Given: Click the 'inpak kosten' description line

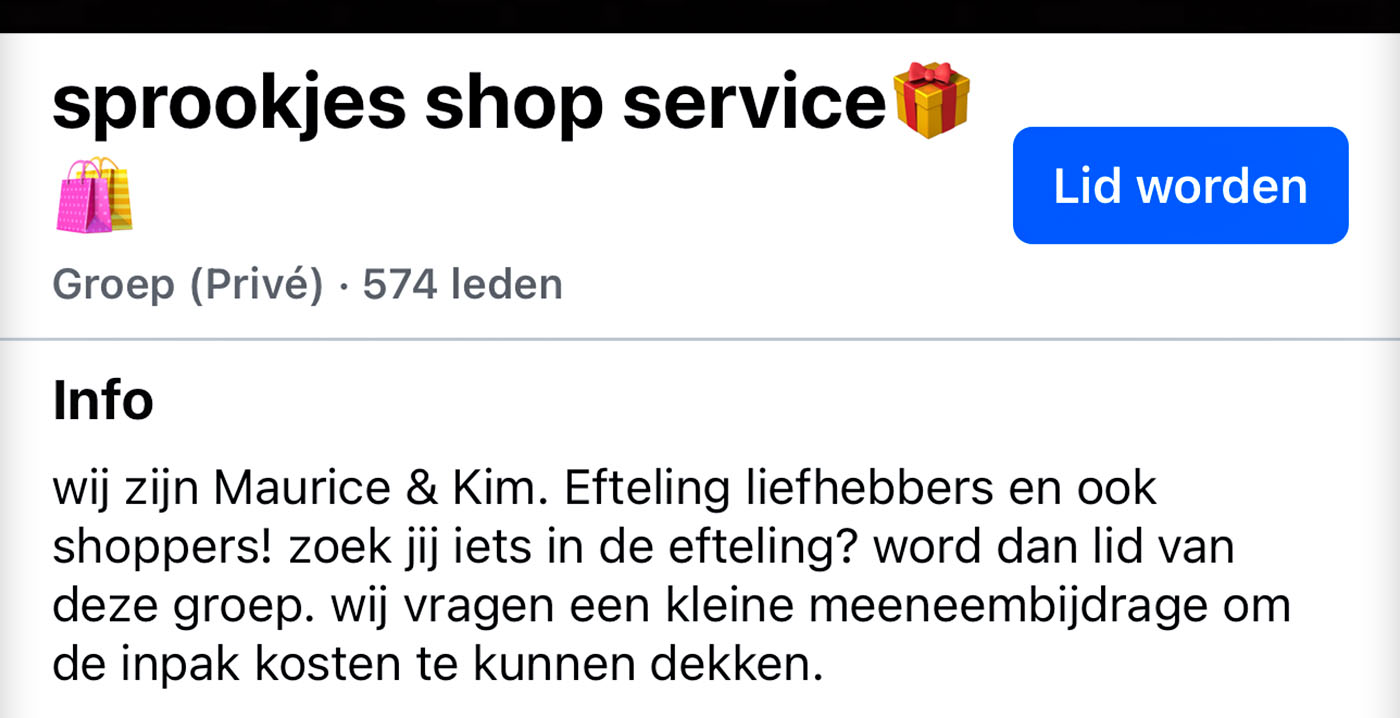Looking at the screenshot, I should tap(437, 664).
